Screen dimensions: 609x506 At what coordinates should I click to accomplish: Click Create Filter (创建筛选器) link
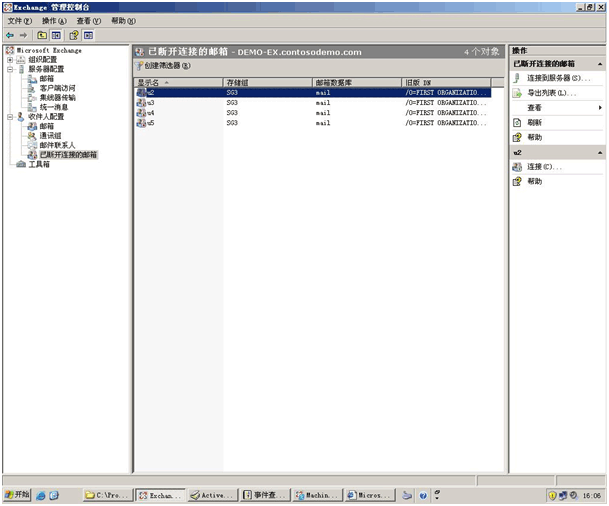[167, 66]
